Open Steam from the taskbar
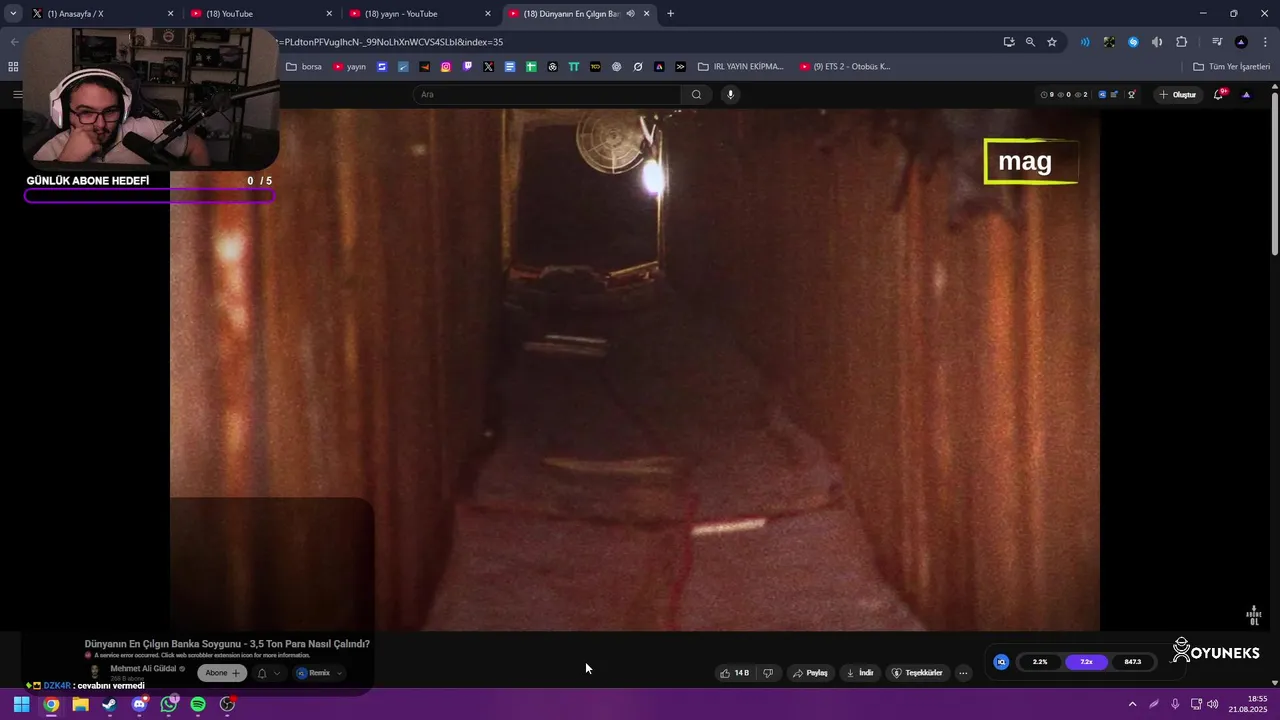The width and height of the screenshot is (1280, 720). (109, 704)
